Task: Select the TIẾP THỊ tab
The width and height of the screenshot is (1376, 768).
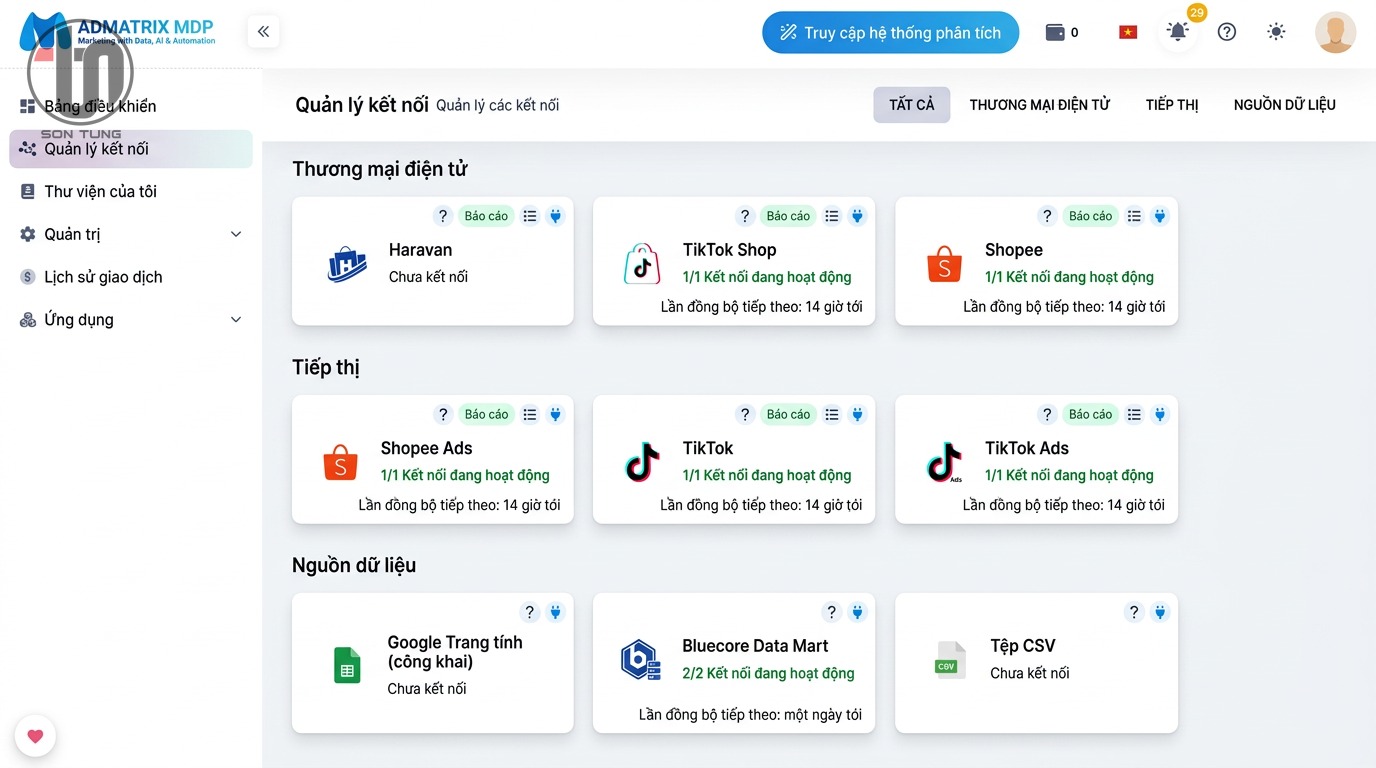Action: [x=1172, y=105]
